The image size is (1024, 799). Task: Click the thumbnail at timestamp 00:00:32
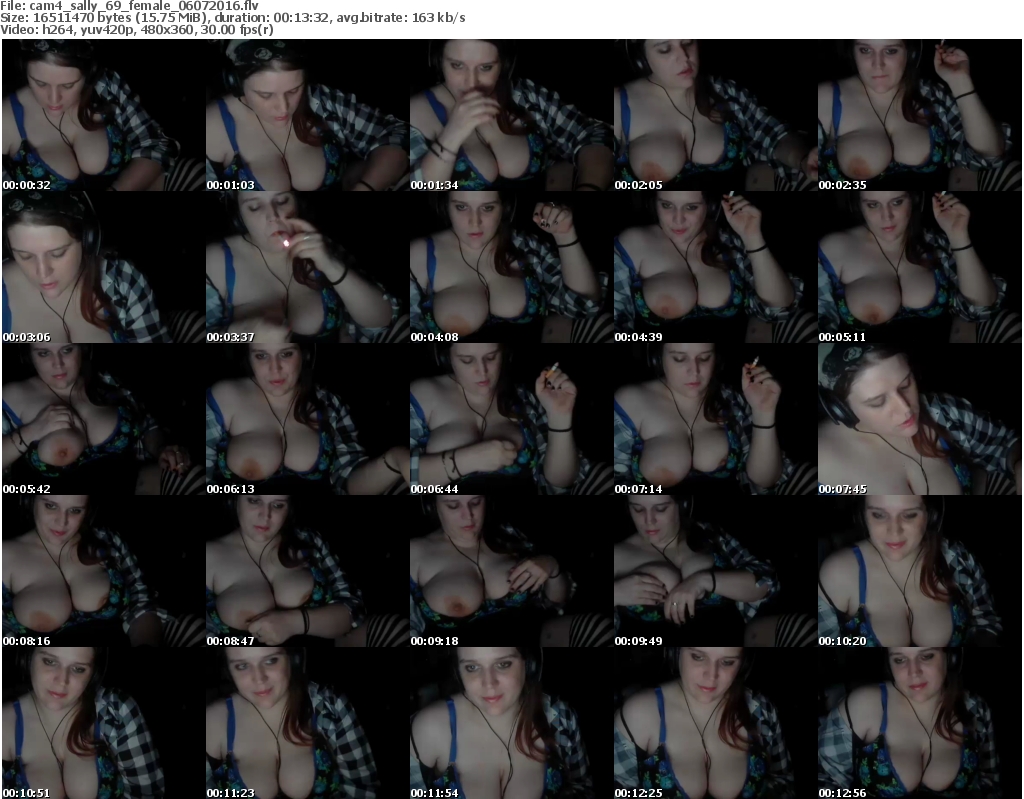click(x=103, y=115)
